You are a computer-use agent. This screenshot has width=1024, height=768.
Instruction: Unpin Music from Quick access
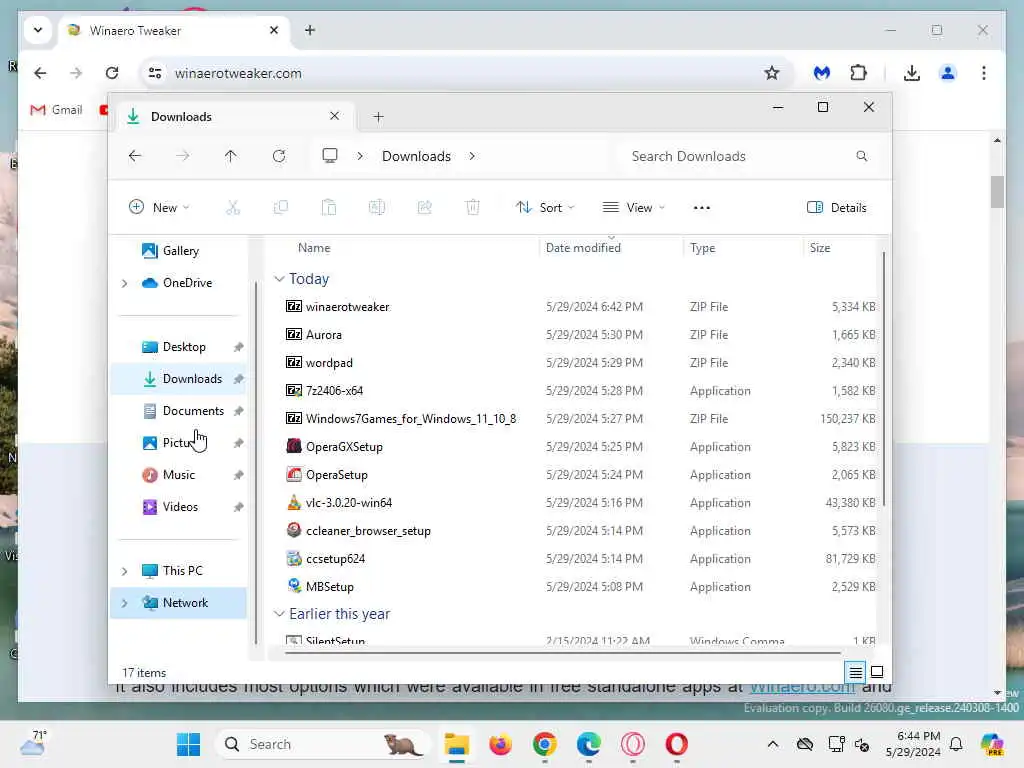pos(238,475)
